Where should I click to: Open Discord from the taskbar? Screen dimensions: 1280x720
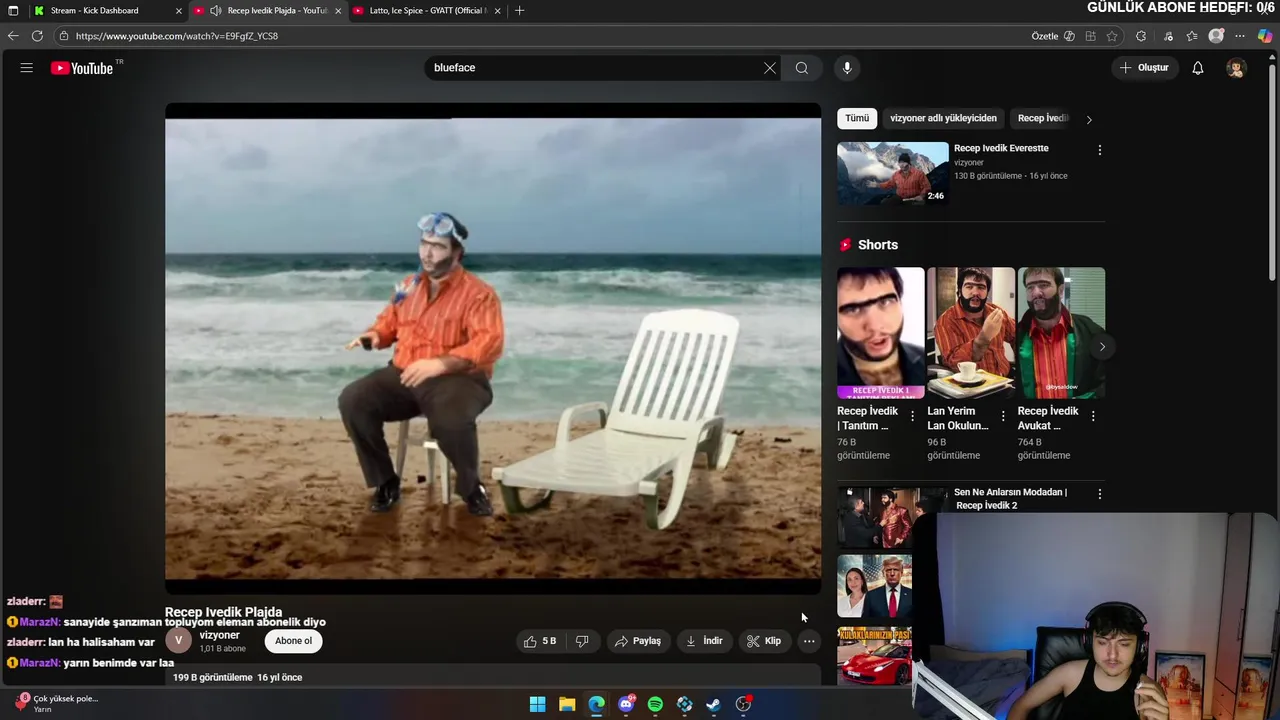click(626, 704)
